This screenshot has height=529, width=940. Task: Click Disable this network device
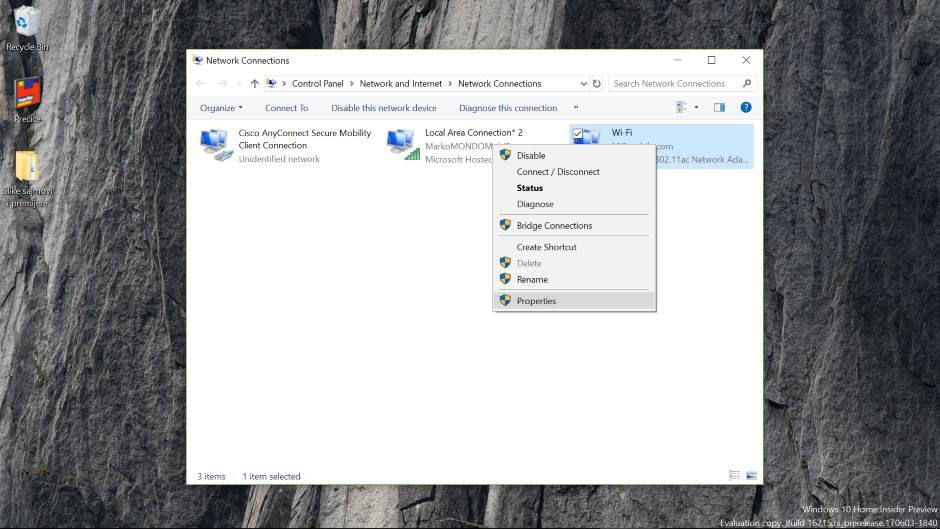point(384,108)
